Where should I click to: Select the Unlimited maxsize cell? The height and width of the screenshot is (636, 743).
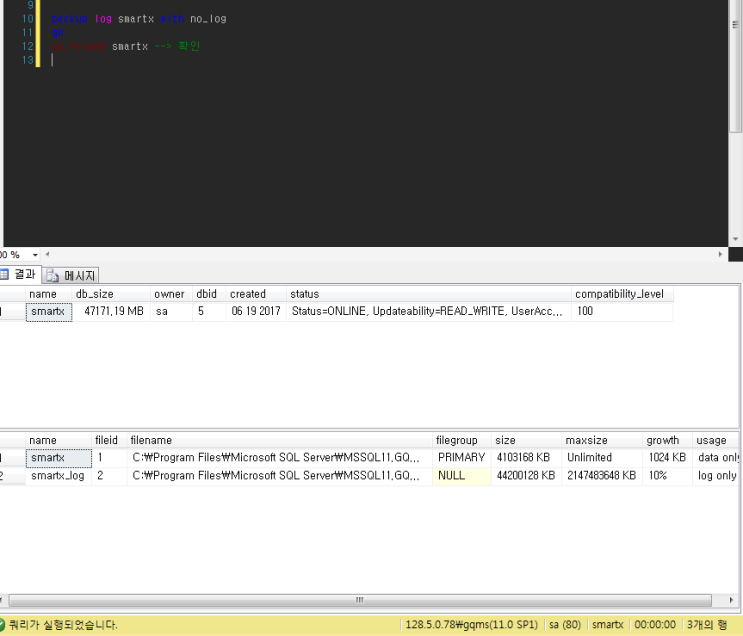[602, 457]
